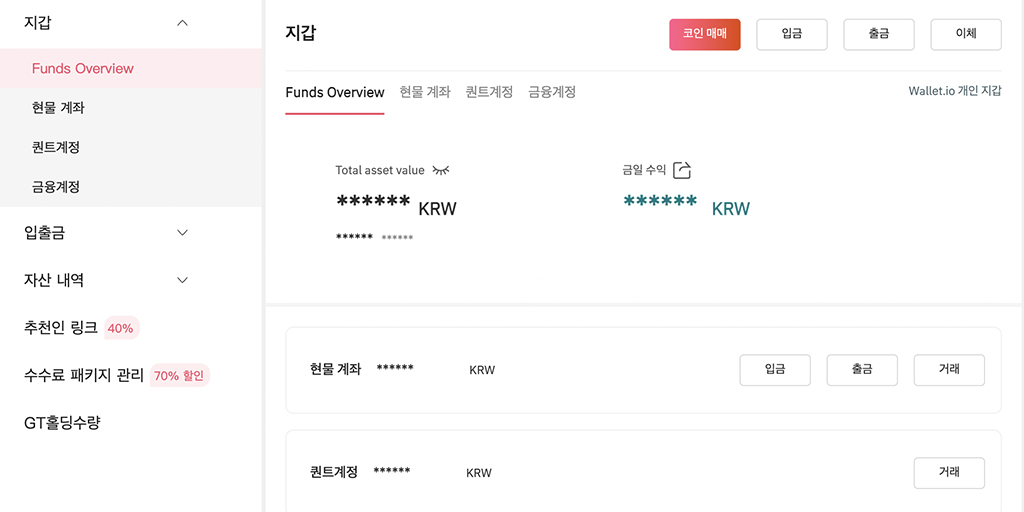Viewport: 1024px width, 512px height.
Task: Expand the 입출금 sidebar menu
Action: (182, 233)
